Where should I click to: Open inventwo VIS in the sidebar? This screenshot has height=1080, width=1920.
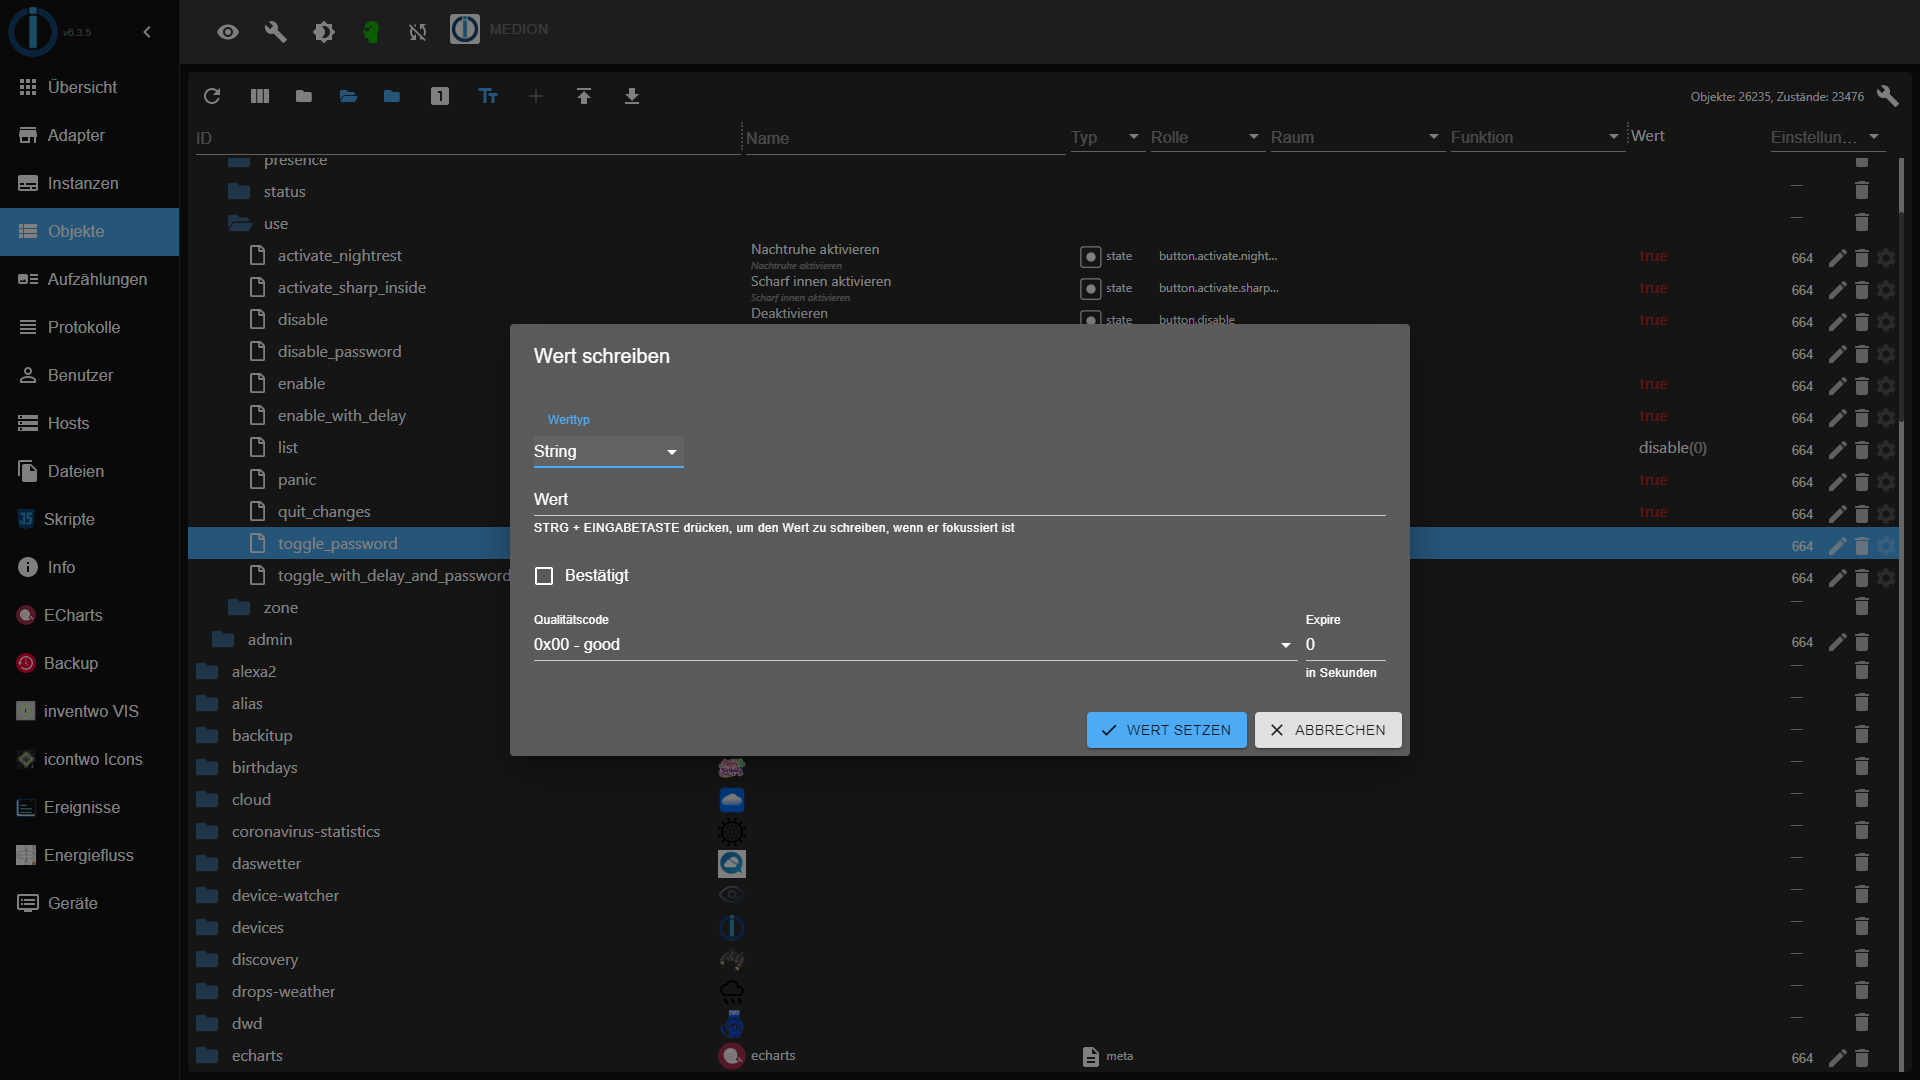tap(89, 711)
